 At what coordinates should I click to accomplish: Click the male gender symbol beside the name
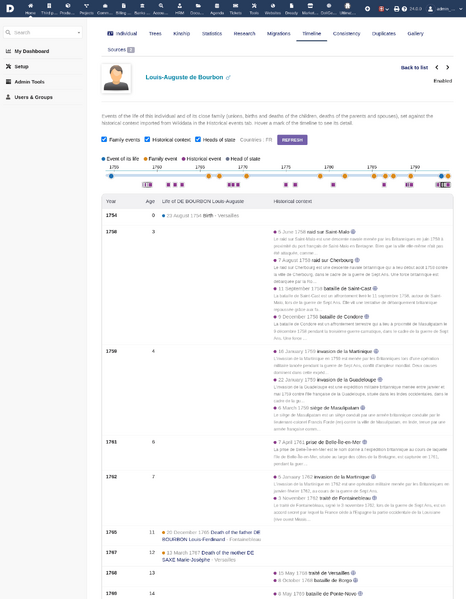228,78
